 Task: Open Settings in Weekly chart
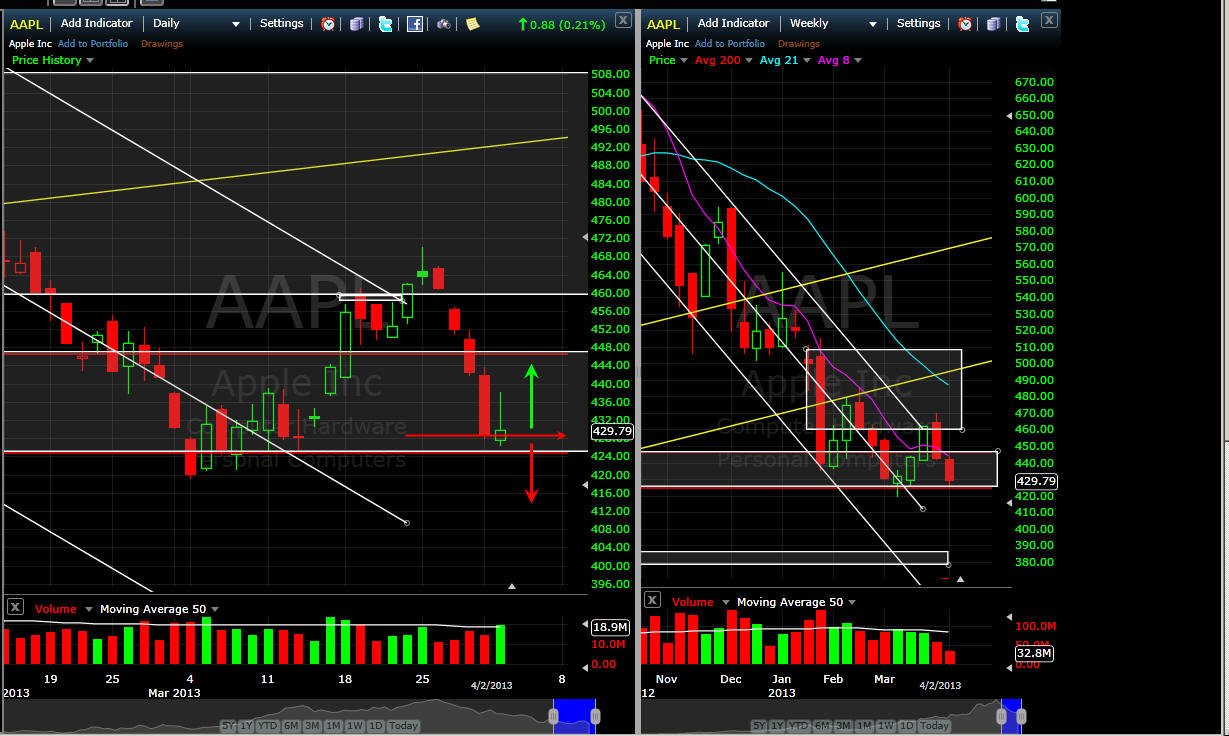pyautogui.click(x=918, y=23)
